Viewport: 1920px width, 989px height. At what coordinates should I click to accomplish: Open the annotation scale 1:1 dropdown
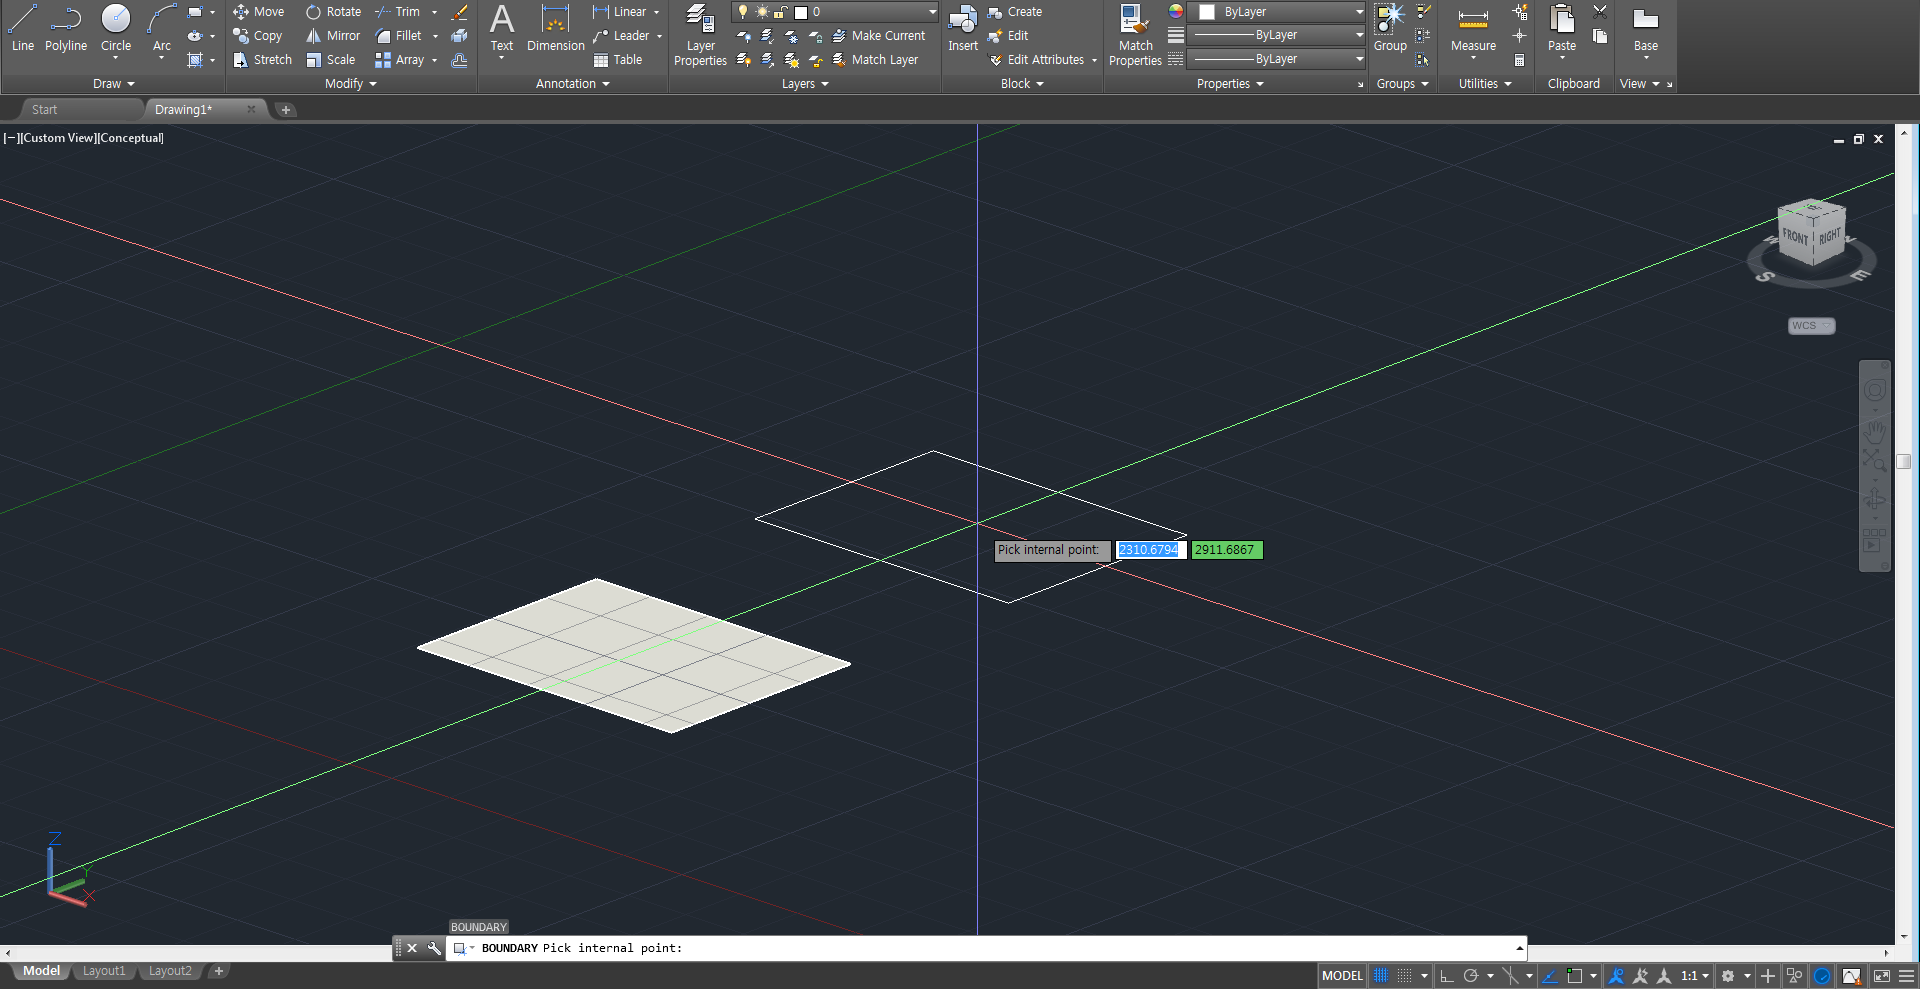(1695, 976)
